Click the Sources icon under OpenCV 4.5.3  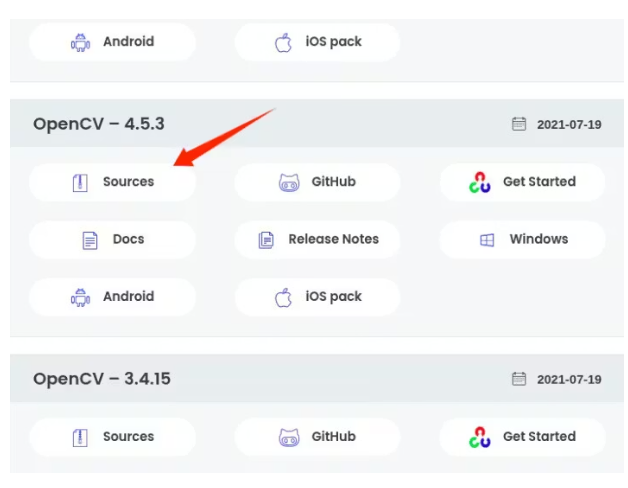point(81,183)
